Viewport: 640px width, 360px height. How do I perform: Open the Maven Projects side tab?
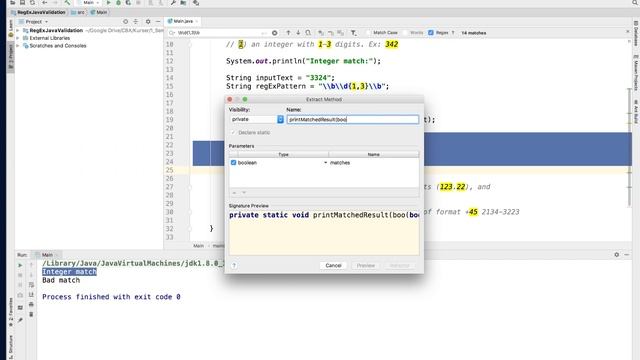click(x=636, y=73)
